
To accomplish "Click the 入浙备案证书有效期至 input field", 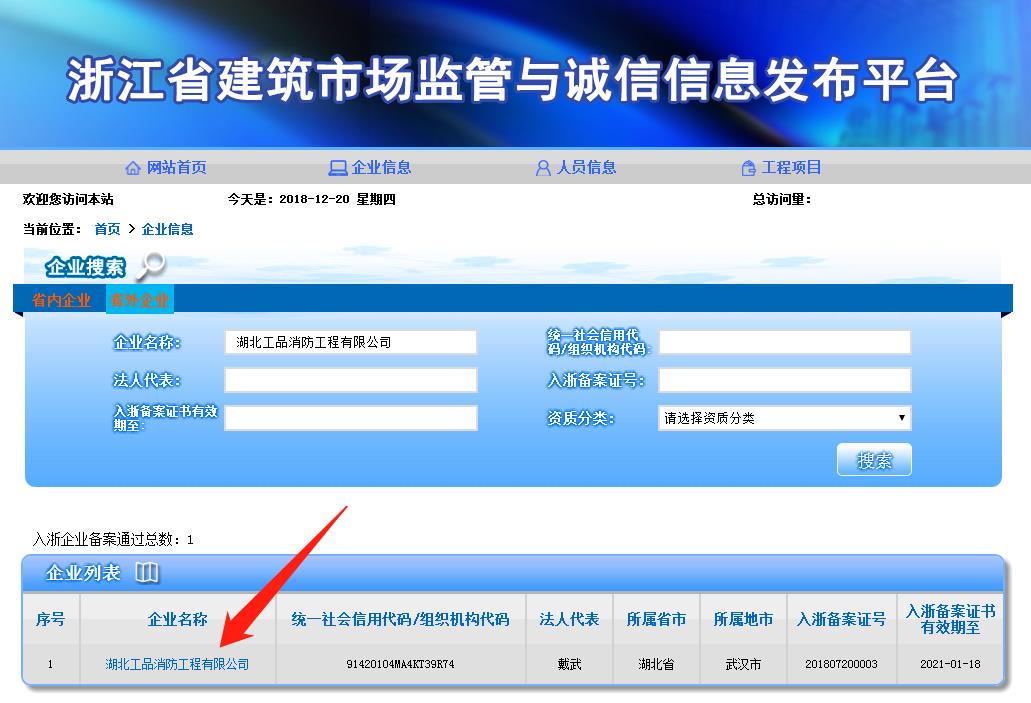I will point(350,418).
